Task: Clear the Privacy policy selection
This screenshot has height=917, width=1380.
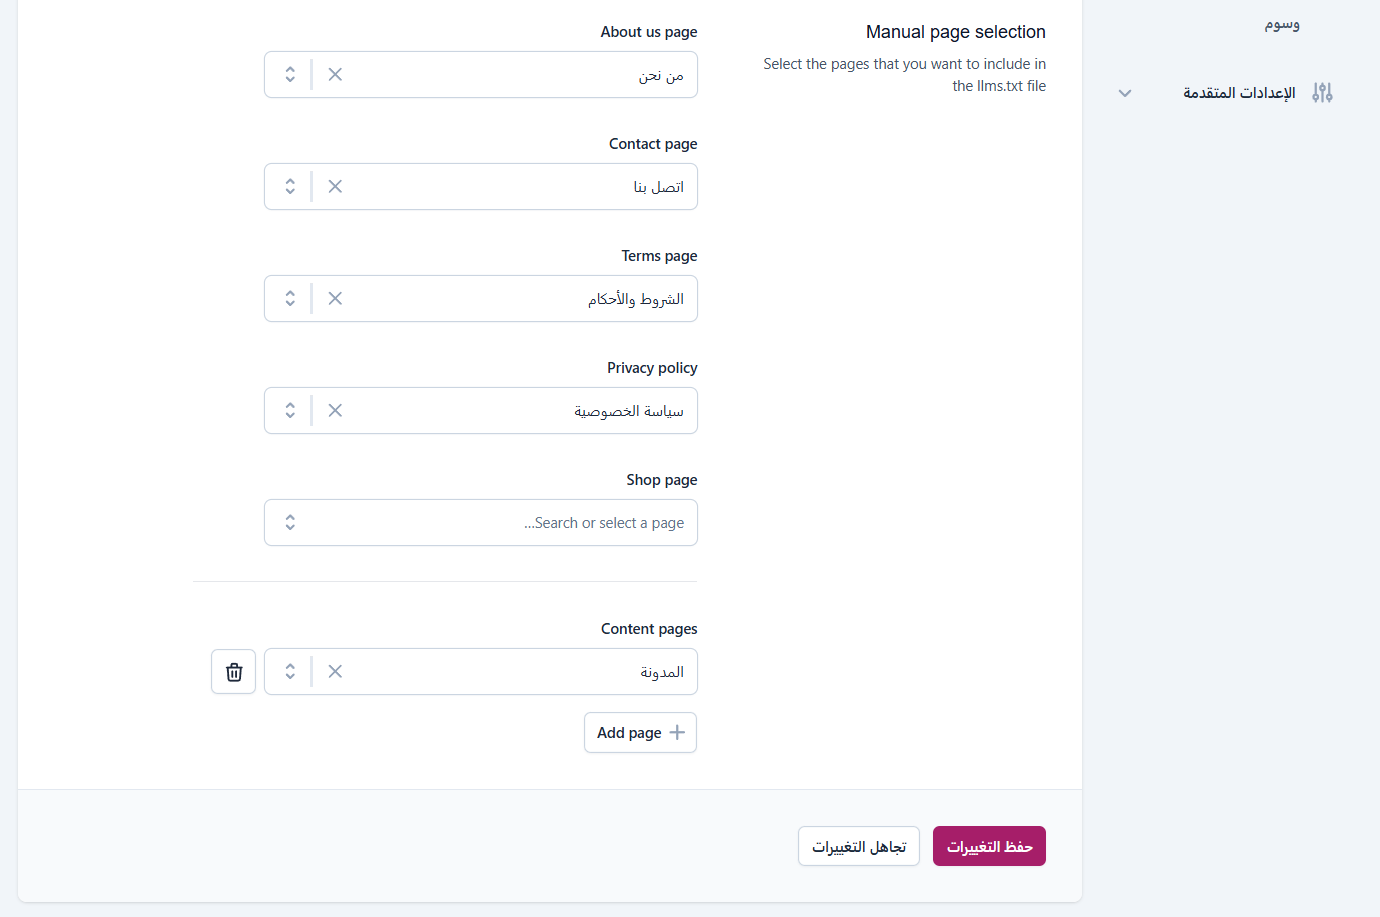Action: click(335, 411)
